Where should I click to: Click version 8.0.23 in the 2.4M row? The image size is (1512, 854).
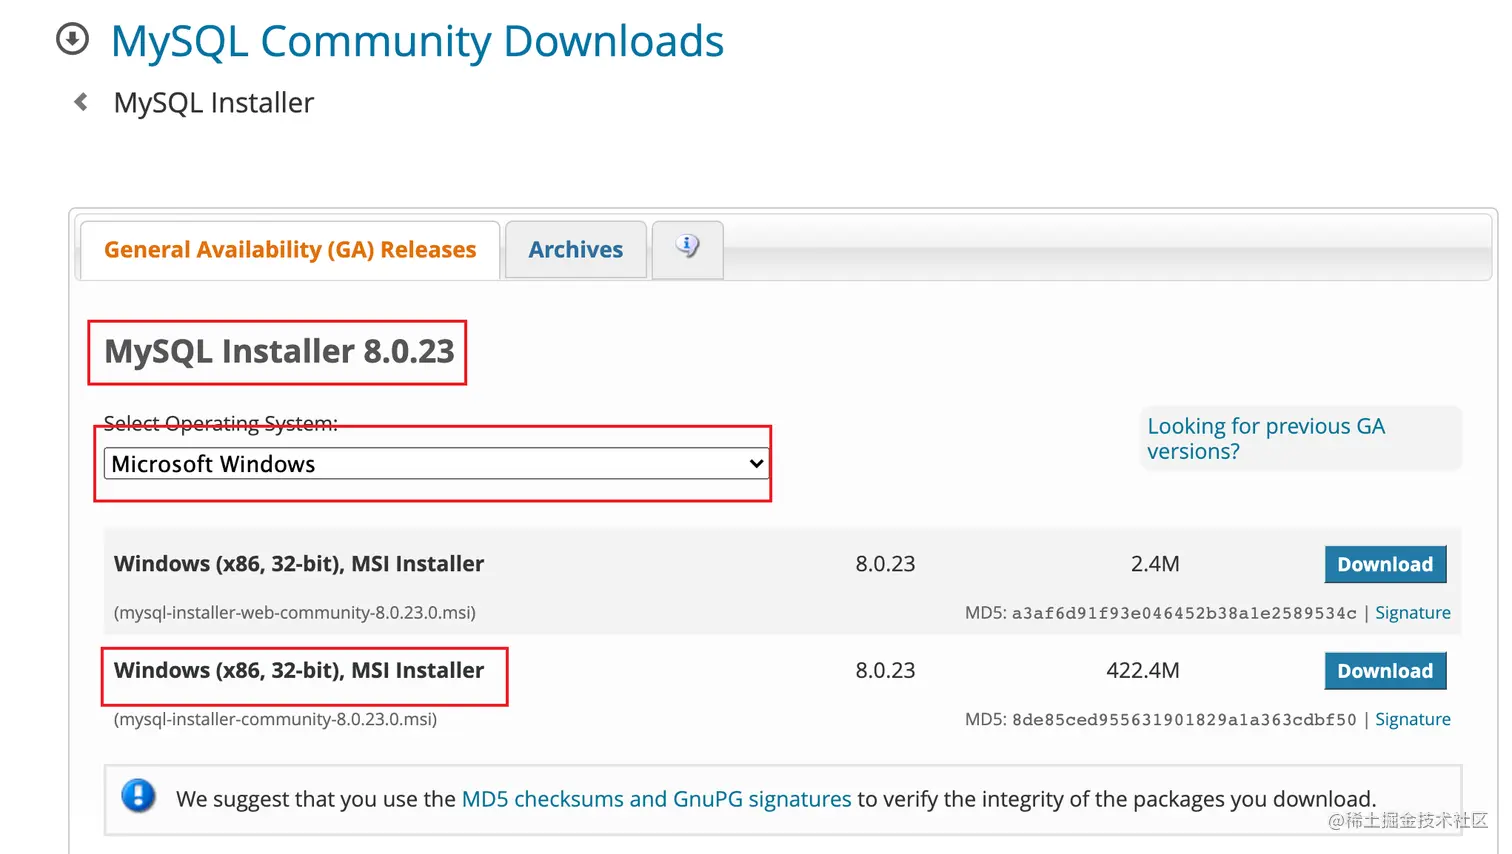pos(885,564)
